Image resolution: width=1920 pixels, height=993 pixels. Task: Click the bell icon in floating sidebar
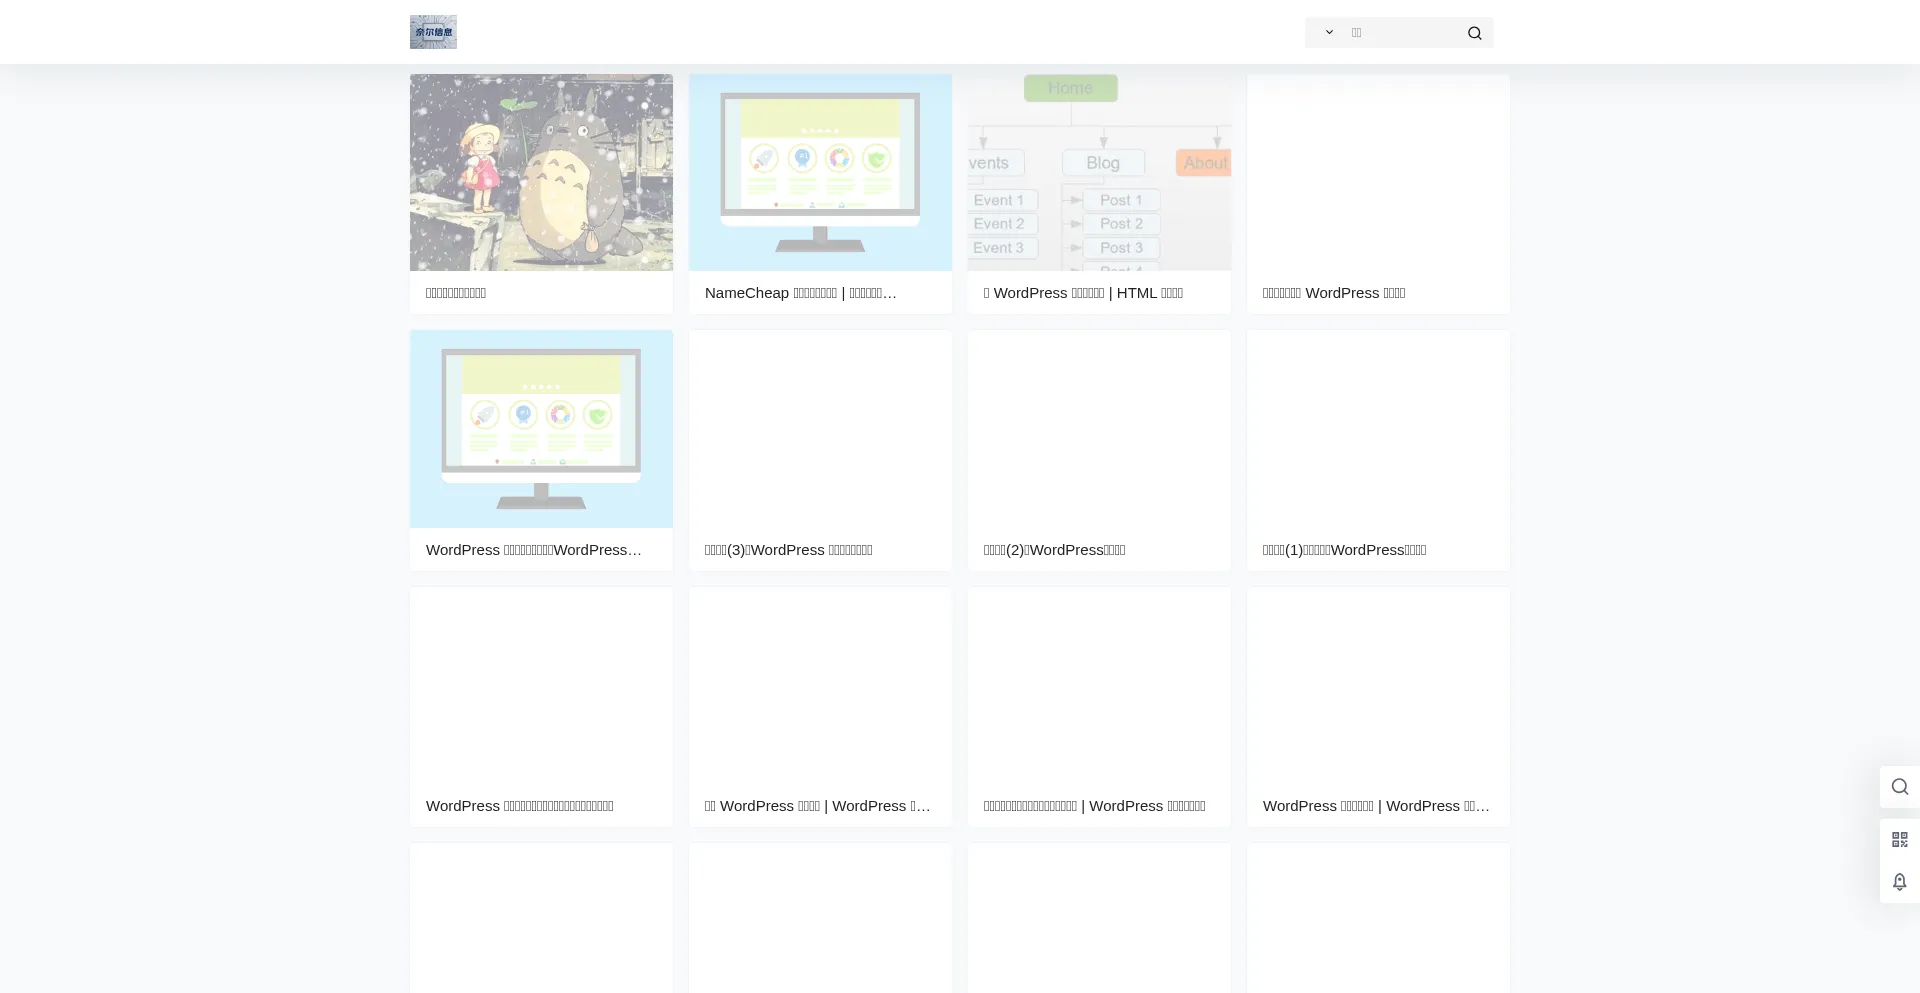[x=1899, y=882]
